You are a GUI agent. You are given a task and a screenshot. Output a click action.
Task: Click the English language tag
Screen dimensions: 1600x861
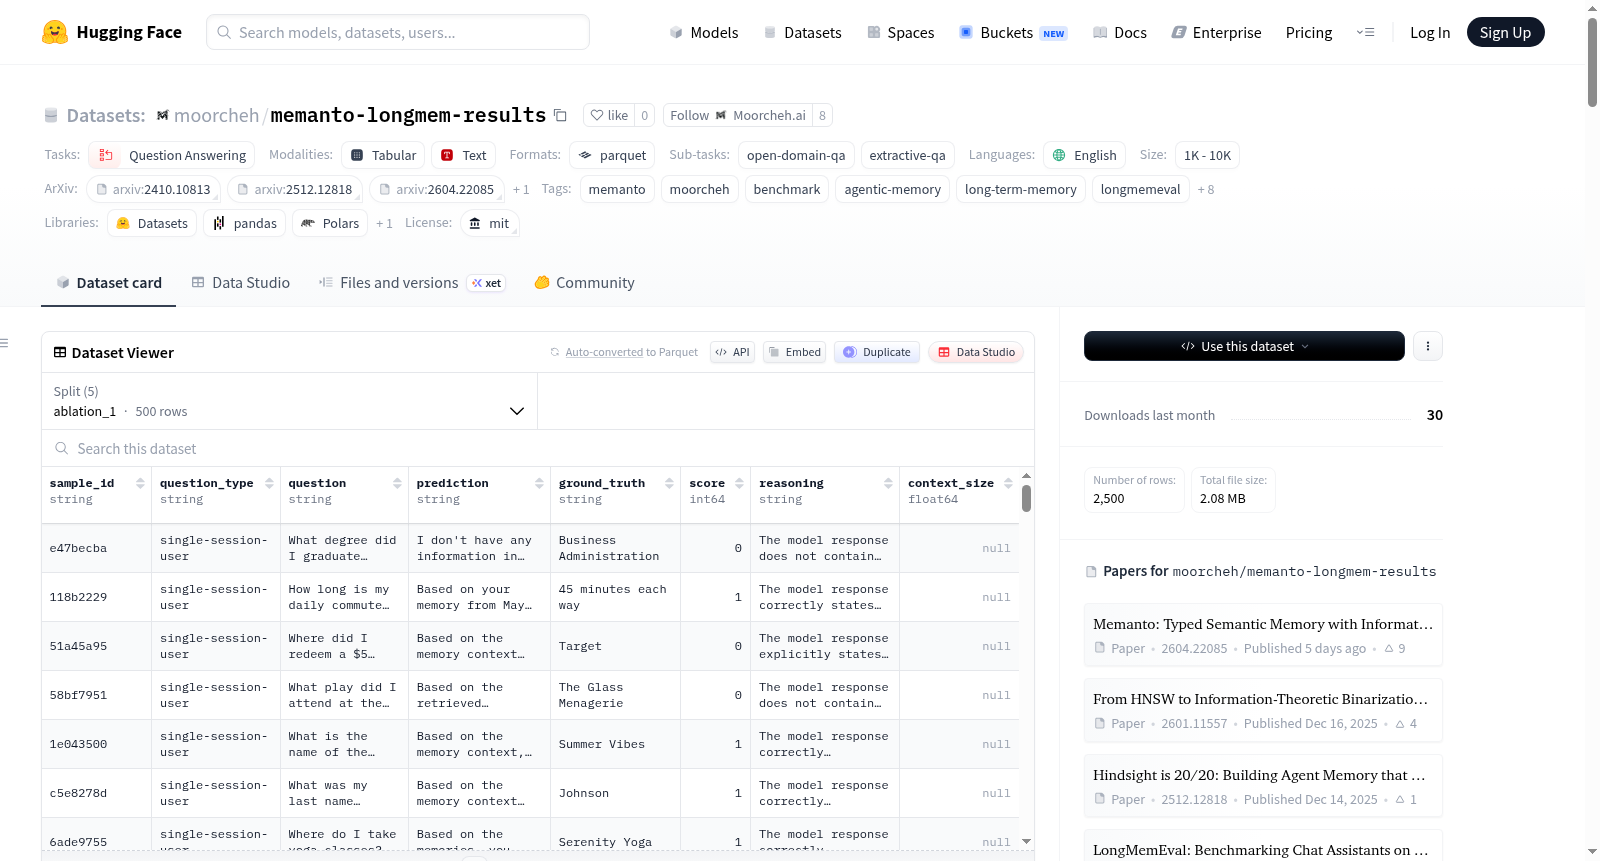1085,155
